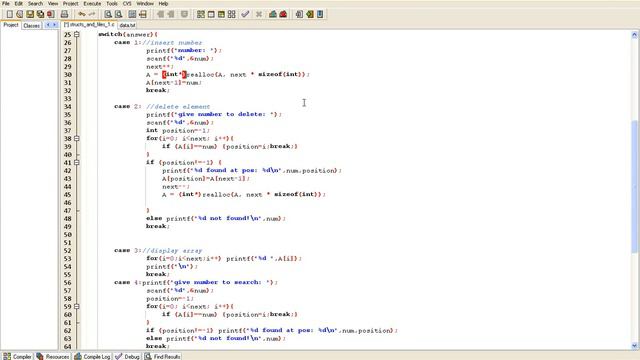640x360 pixels.
Task: Click the Save All toolbar icon
Action: point(40,14)
